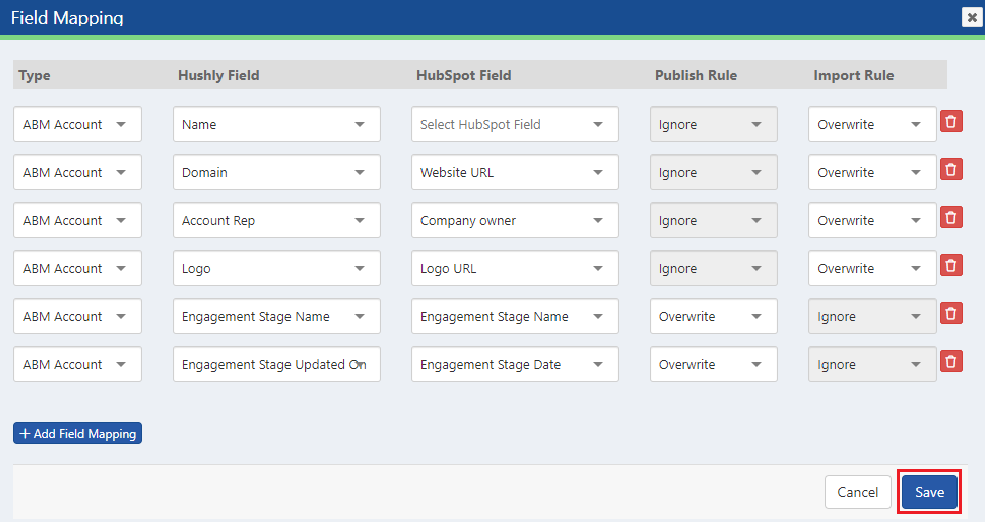Click the Add Field Mapping button

pyautogui.click(x=78, y=433)
